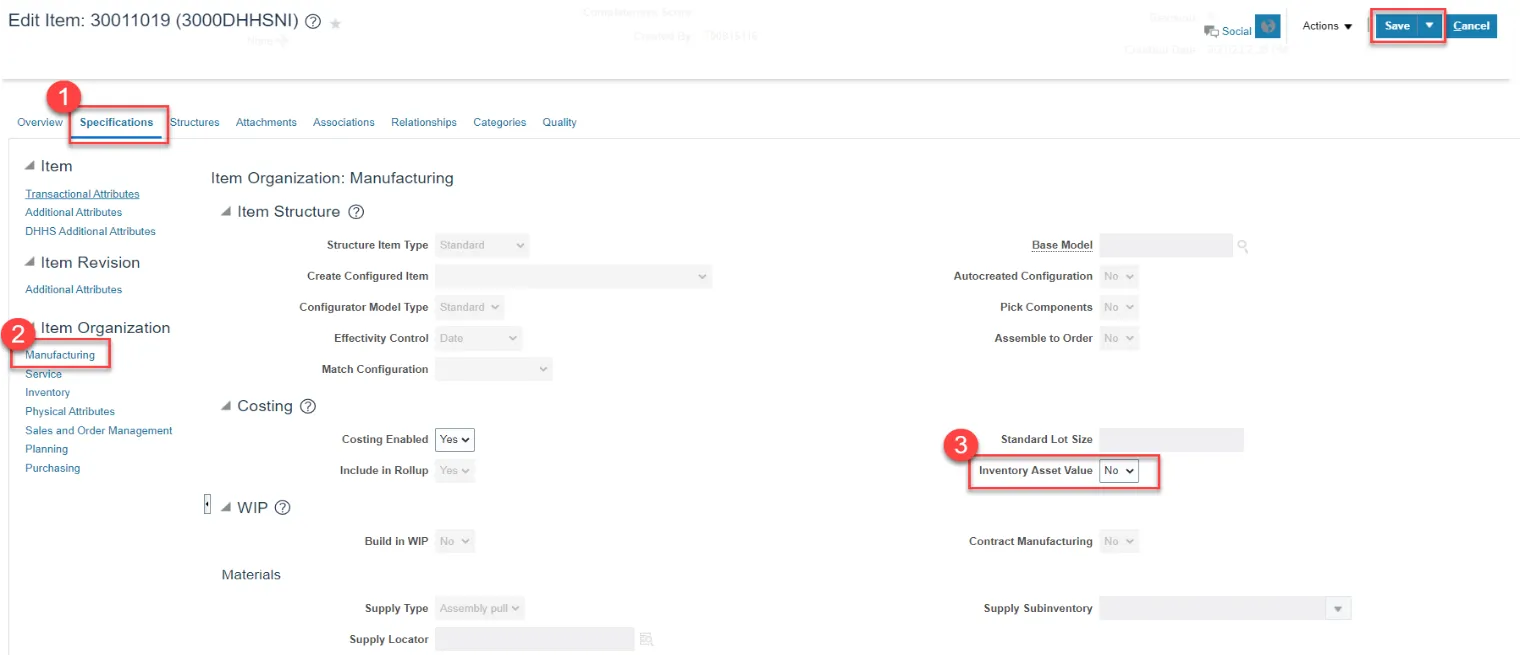
Task: Open Match Configuration dropdown
Action: point(493,369)
